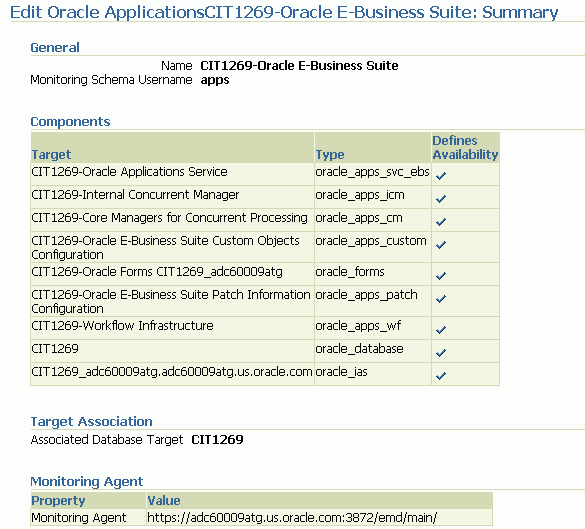Click checkmark icon in oracle_apps_cm row
This screenshot has width=585, height=529.
(441, 222)
